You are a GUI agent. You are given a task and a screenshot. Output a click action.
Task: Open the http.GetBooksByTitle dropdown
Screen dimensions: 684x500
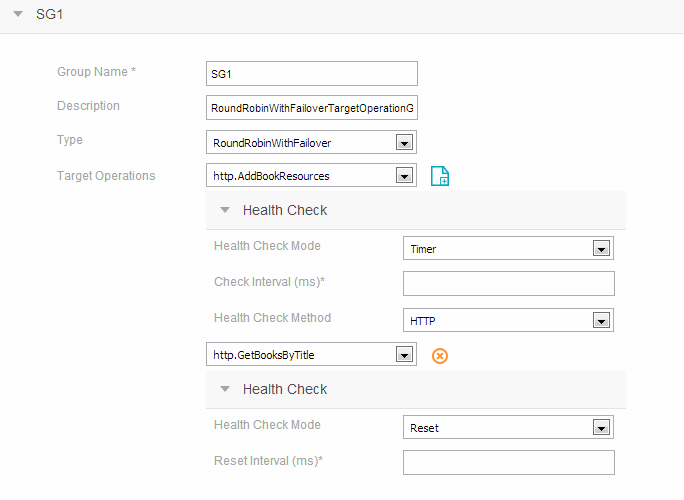404,355
